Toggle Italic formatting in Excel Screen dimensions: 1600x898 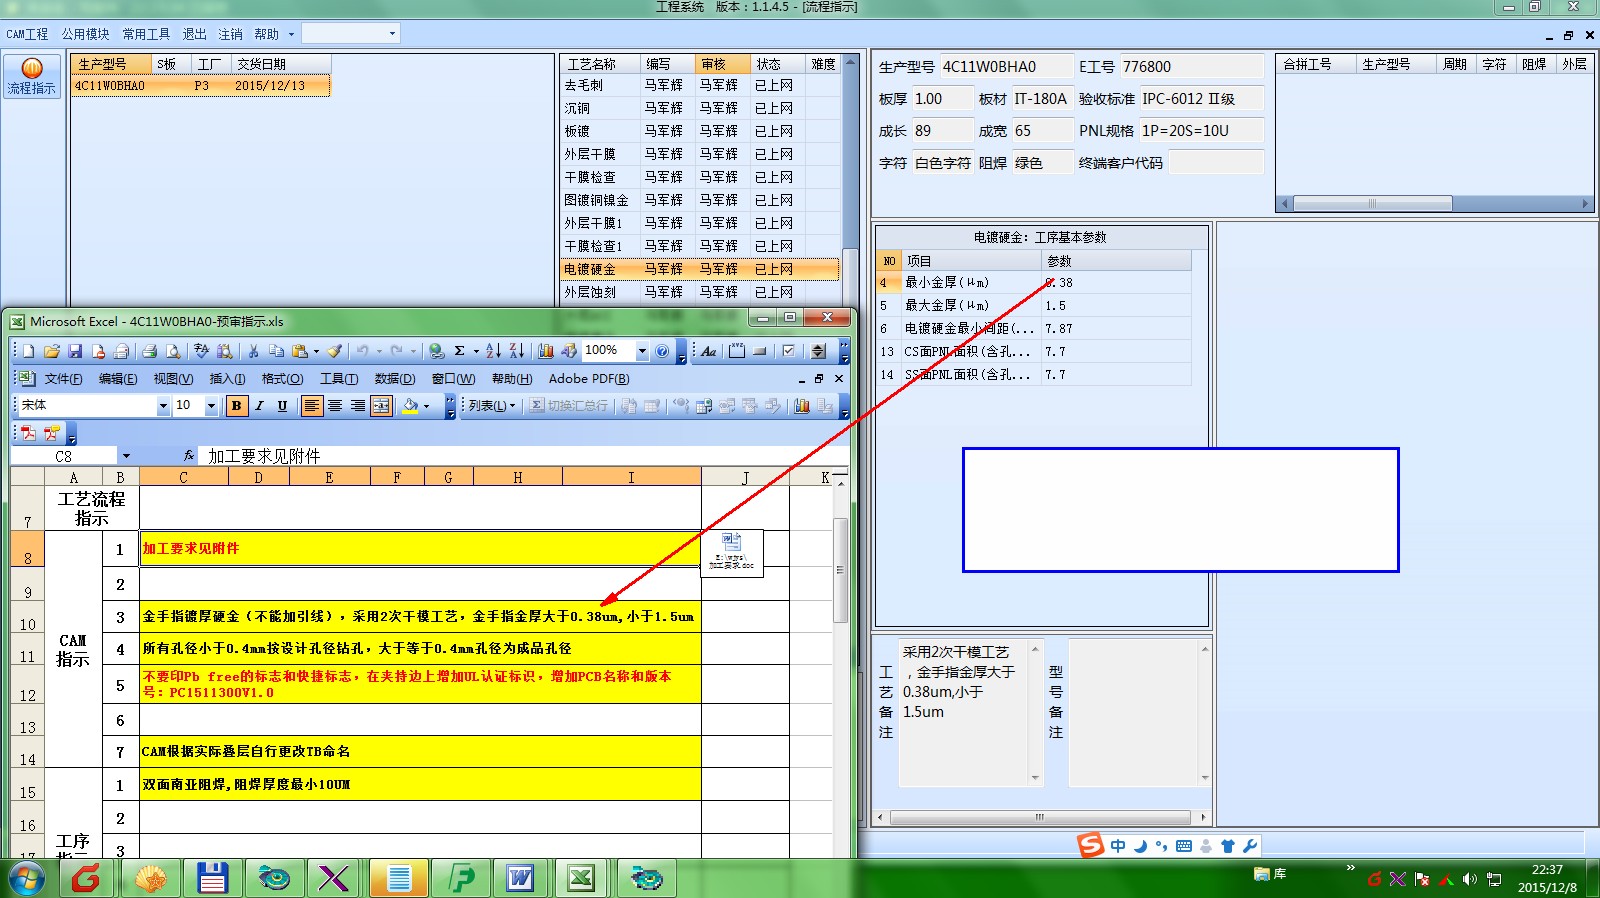coord(259,405)
